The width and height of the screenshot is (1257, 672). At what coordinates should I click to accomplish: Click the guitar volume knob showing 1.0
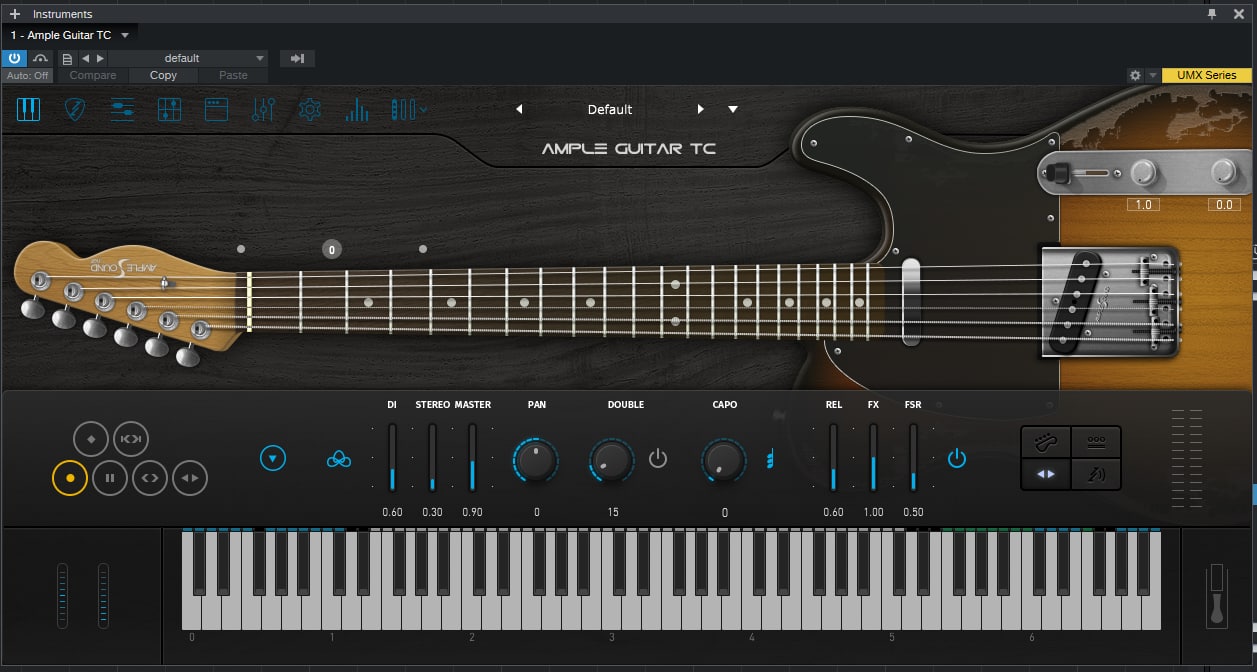1143,173
